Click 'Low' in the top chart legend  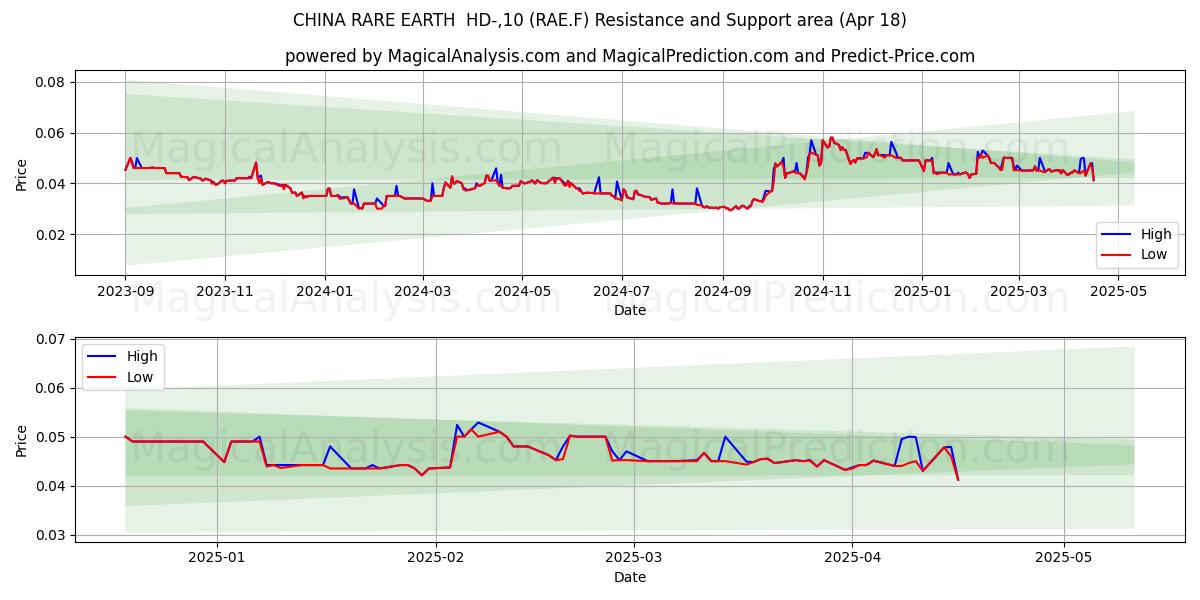[x=1155, y=254]
